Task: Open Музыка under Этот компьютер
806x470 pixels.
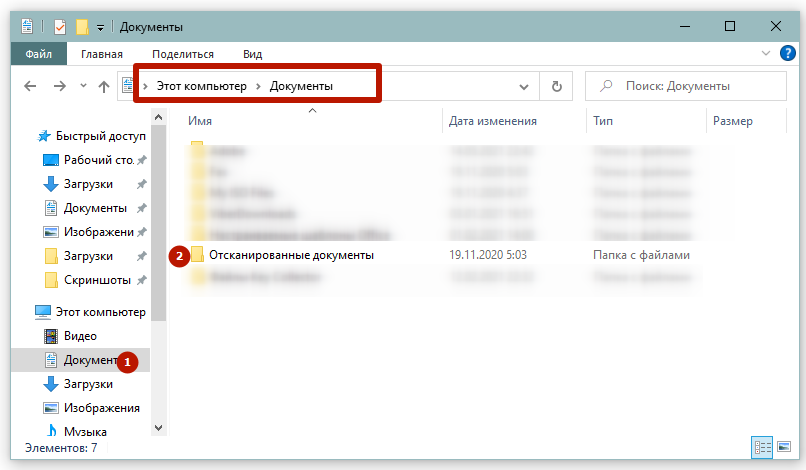Action: click(x=85, y=431)
